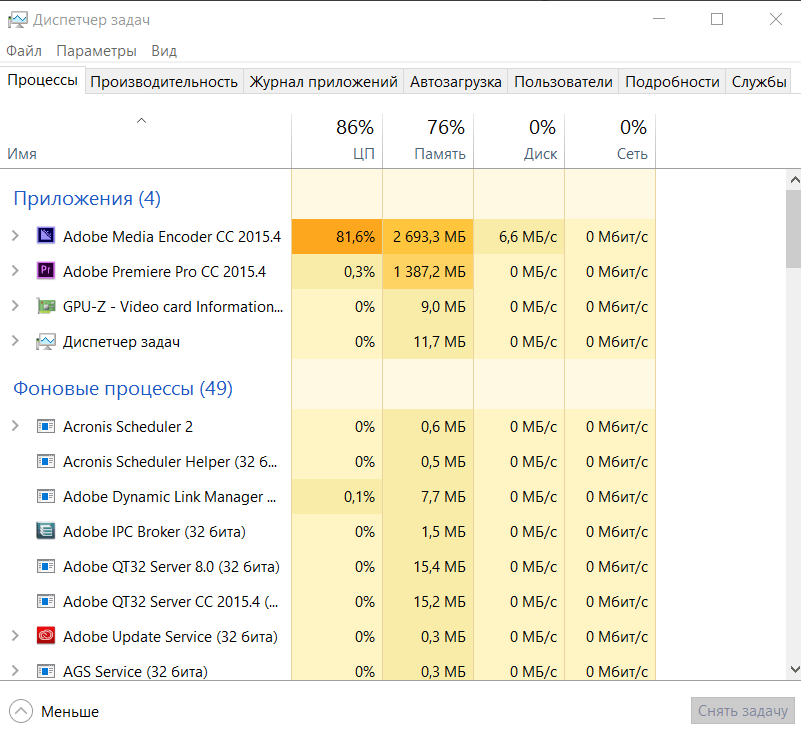Sort processes by the ЦП column

tap(337, 141)
